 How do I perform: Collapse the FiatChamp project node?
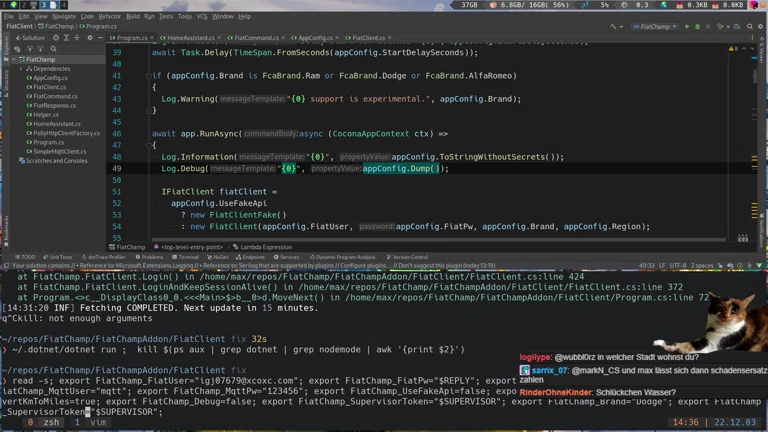(x=14, y=59)
